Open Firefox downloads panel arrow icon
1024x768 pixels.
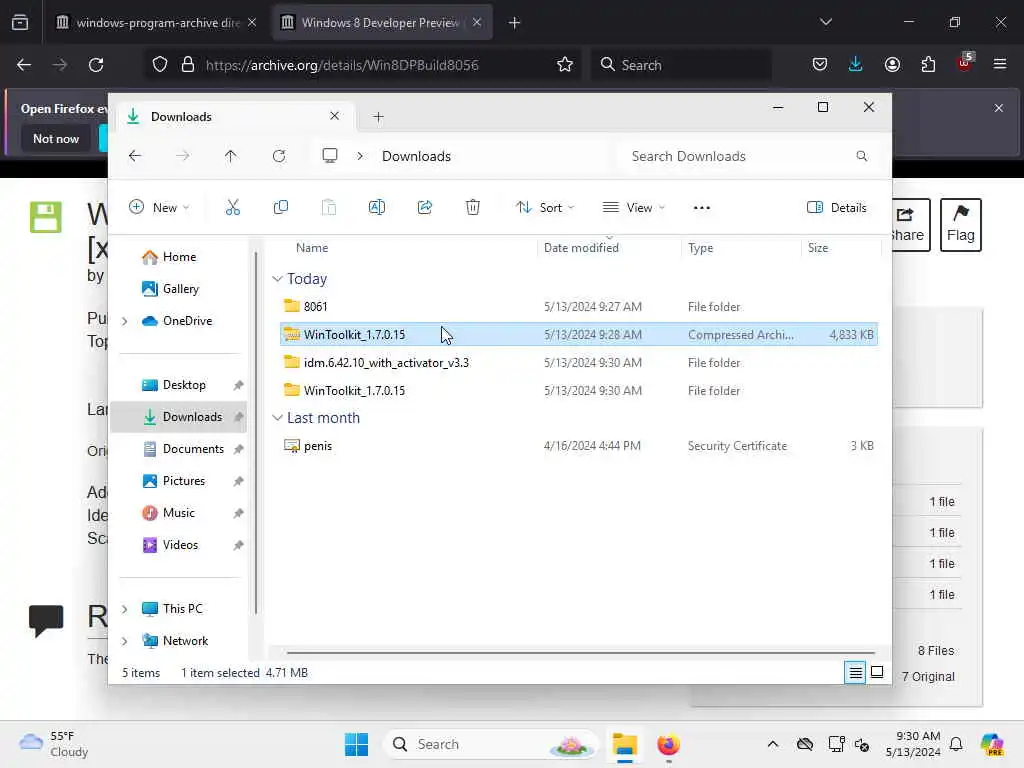click(856, 65)
